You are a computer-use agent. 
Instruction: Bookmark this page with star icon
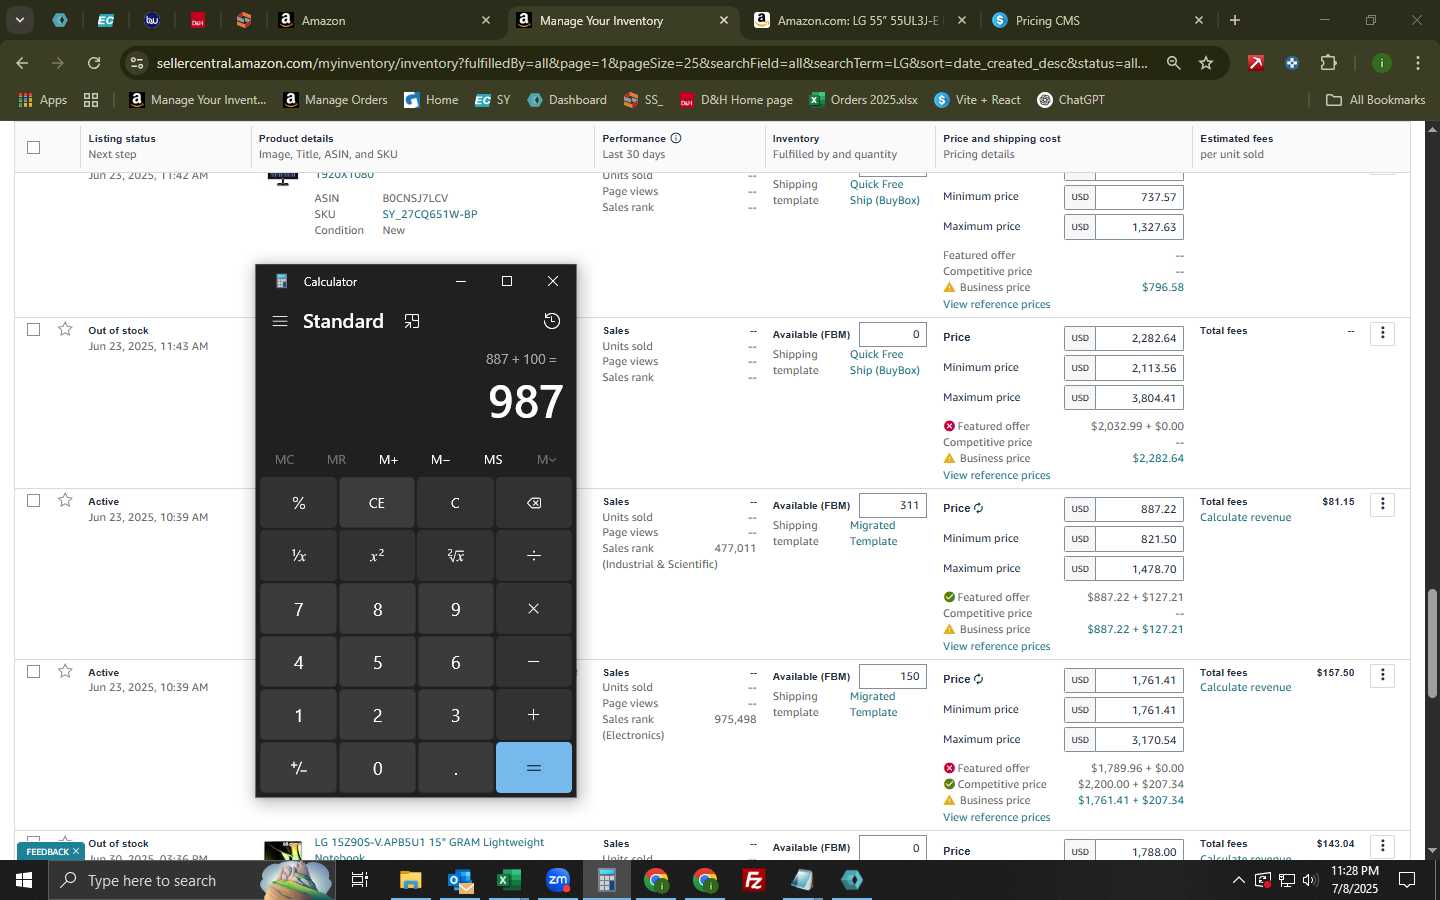click(x=1206, y=63)
